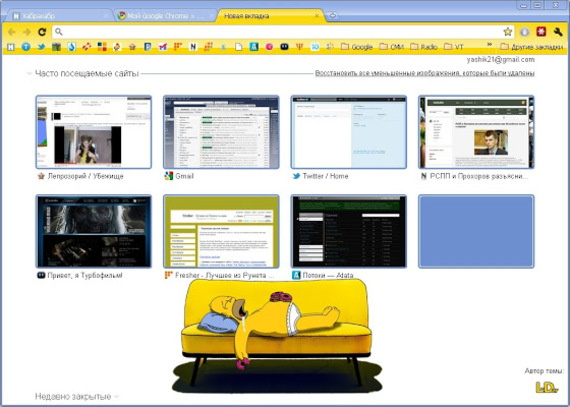
Task: Open the orange psi symbol bookmark
Action: (x=300, y=47)
